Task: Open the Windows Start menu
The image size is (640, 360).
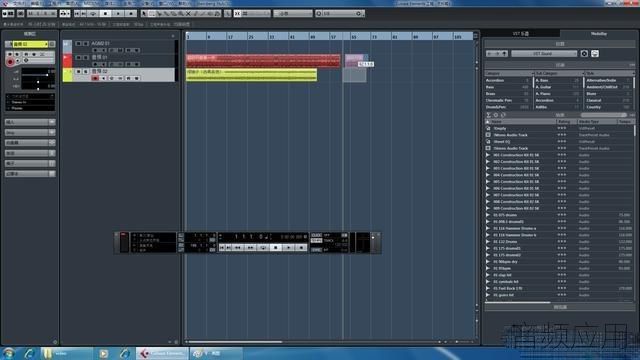Action: (x=9, y=353)
